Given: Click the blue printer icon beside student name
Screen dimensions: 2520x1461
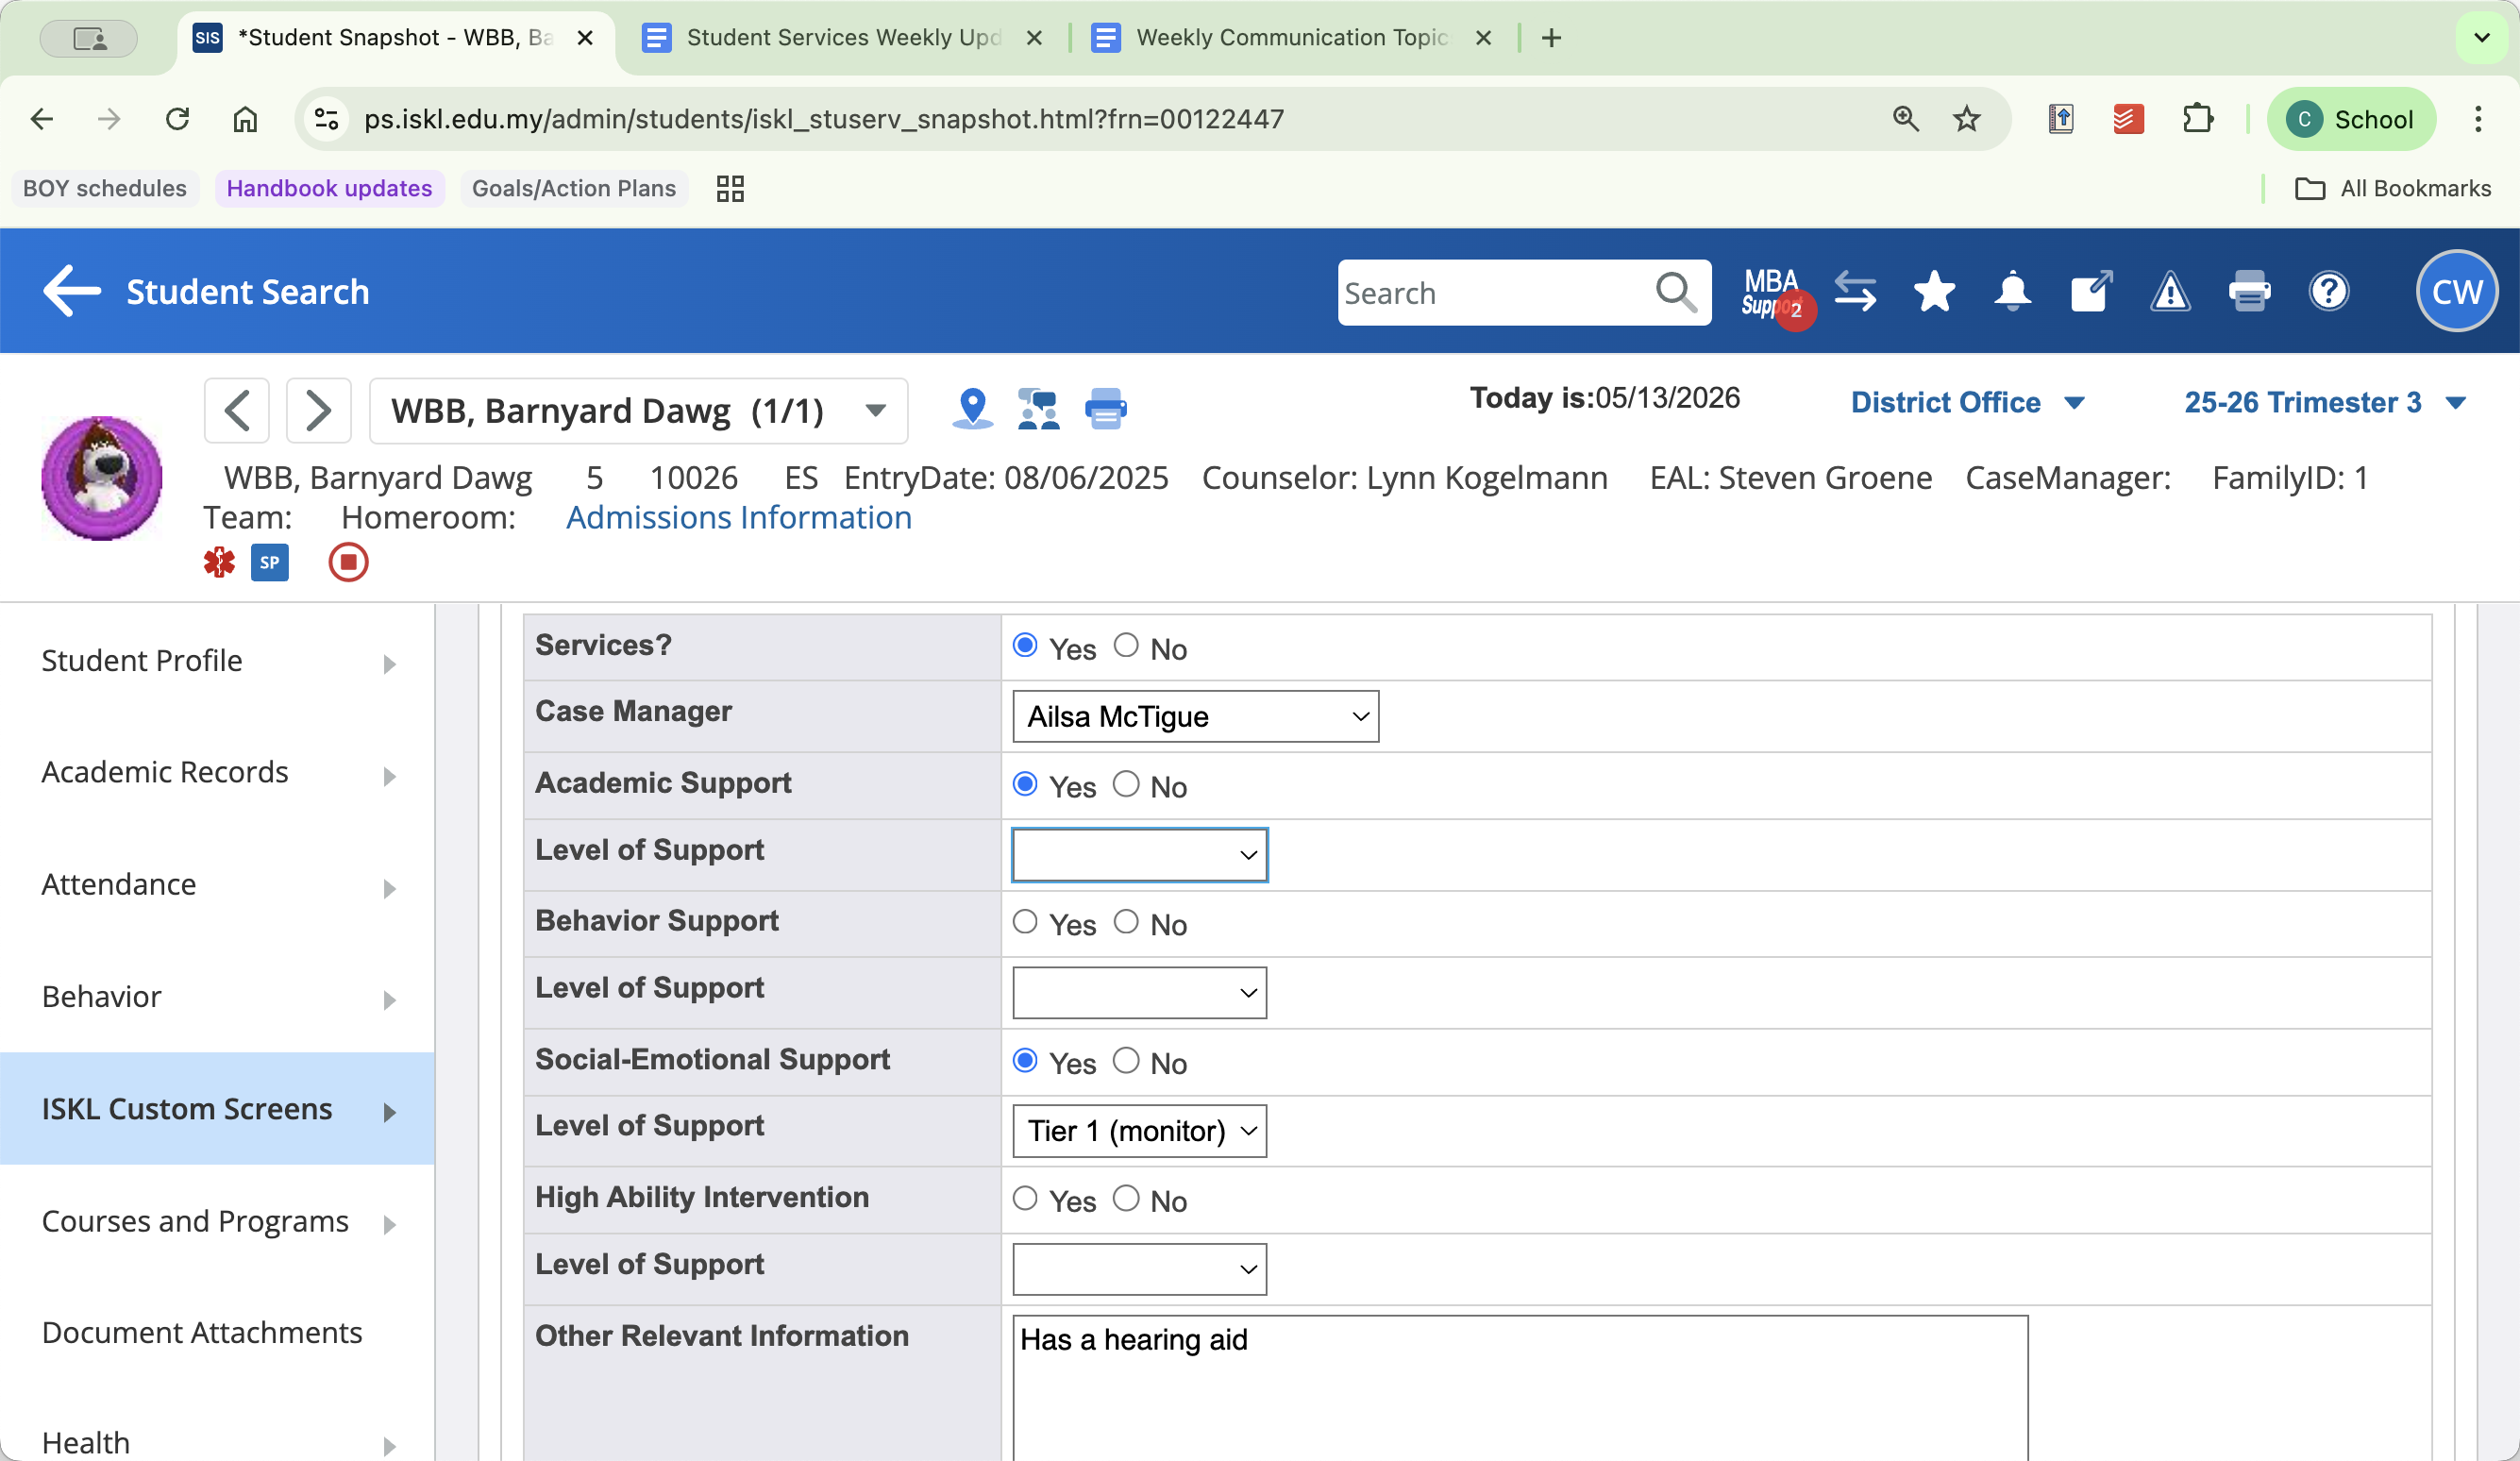Looking at the screenshot, I should (x=1105, y=409).
